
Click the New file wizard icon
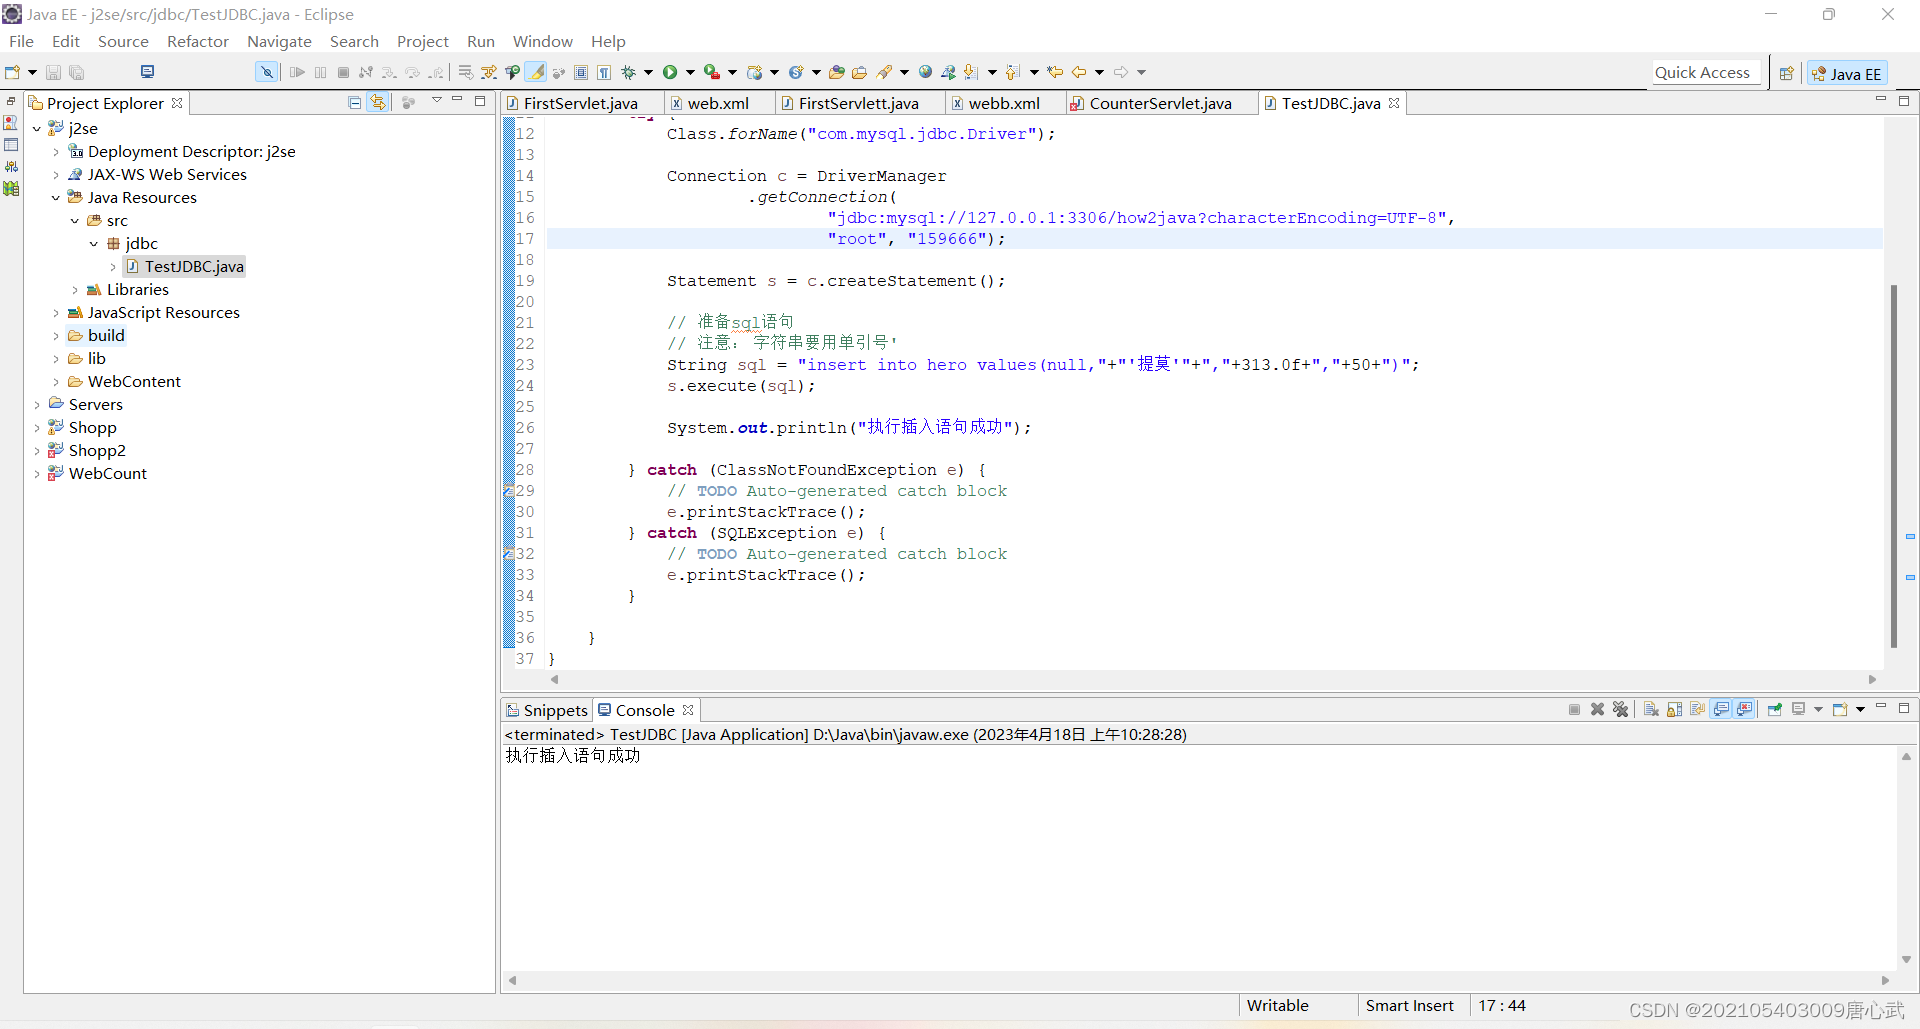coord(13,72)
